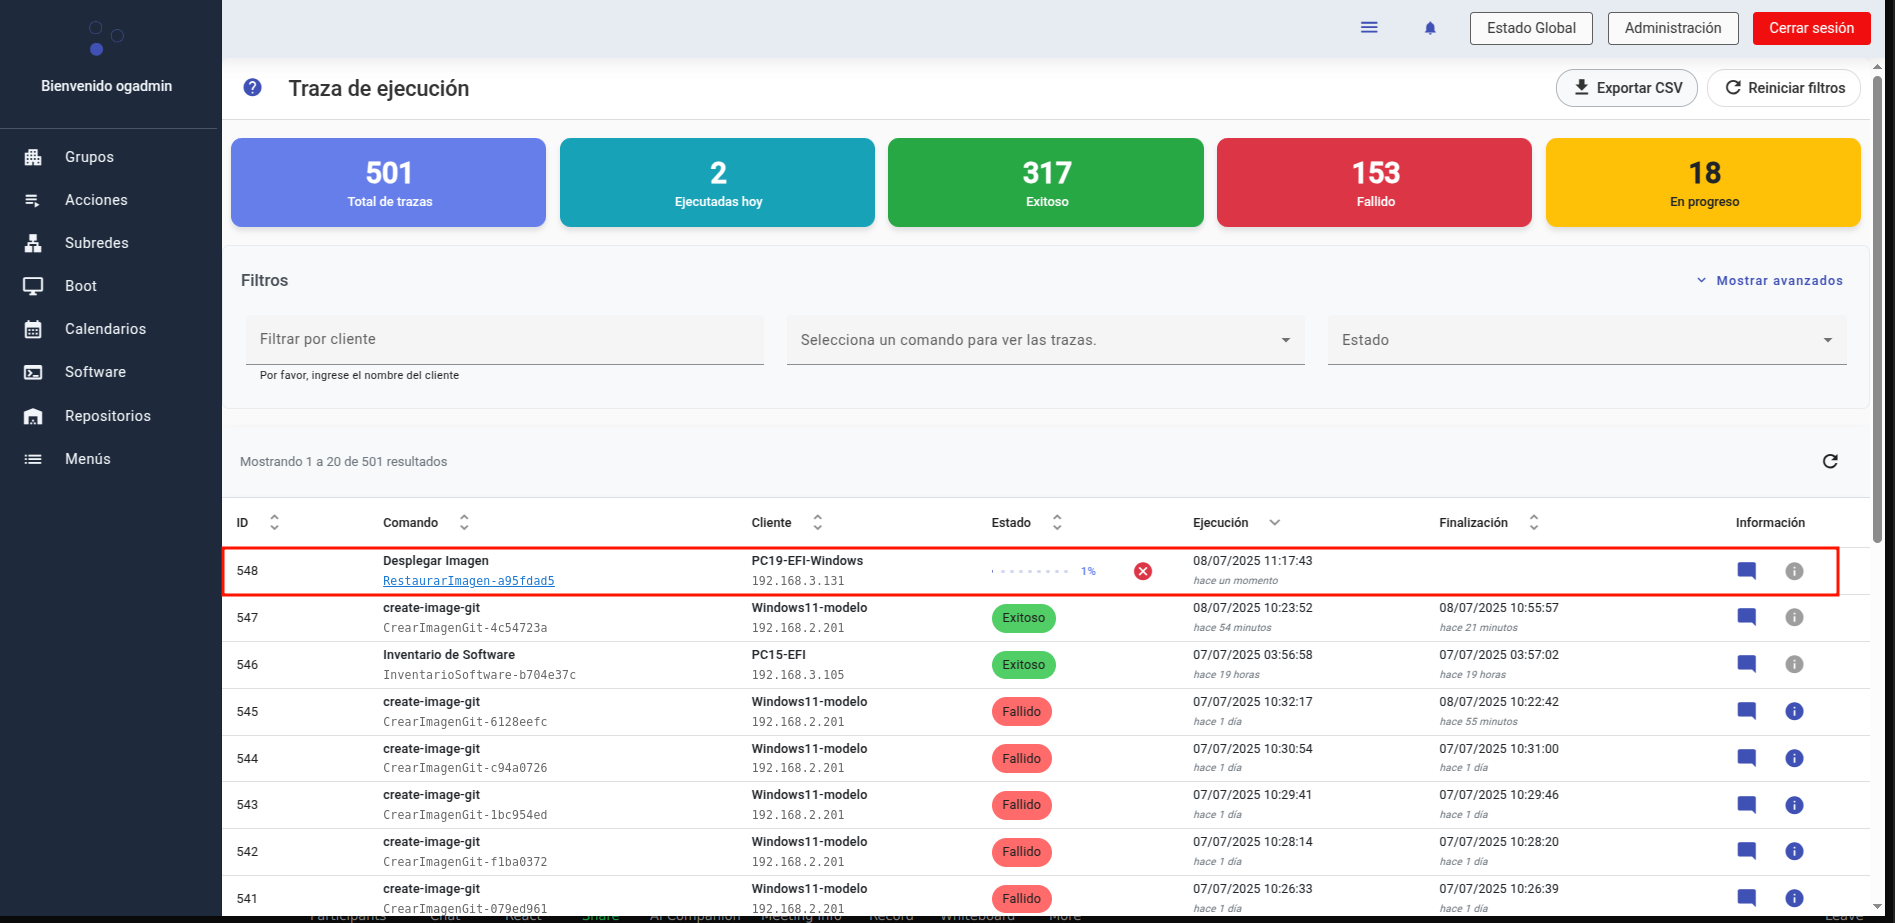Show info details for trace 545
Image resolution: width=1895 pixels, height=923 pixels.
click(1794, 711)
